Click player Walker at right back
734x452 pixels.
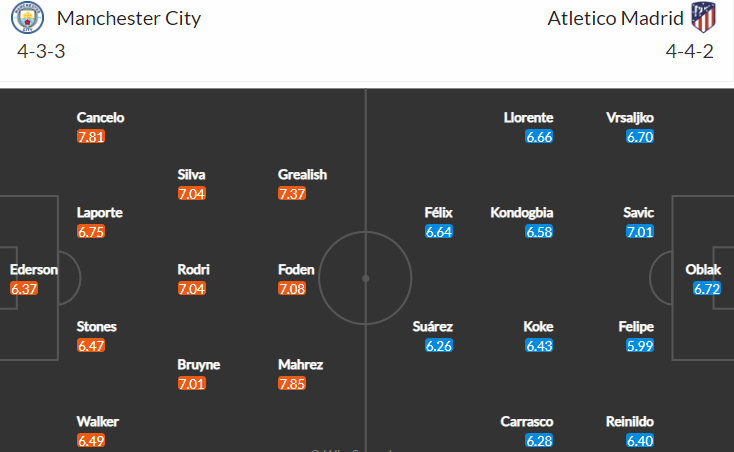(97, 422)
